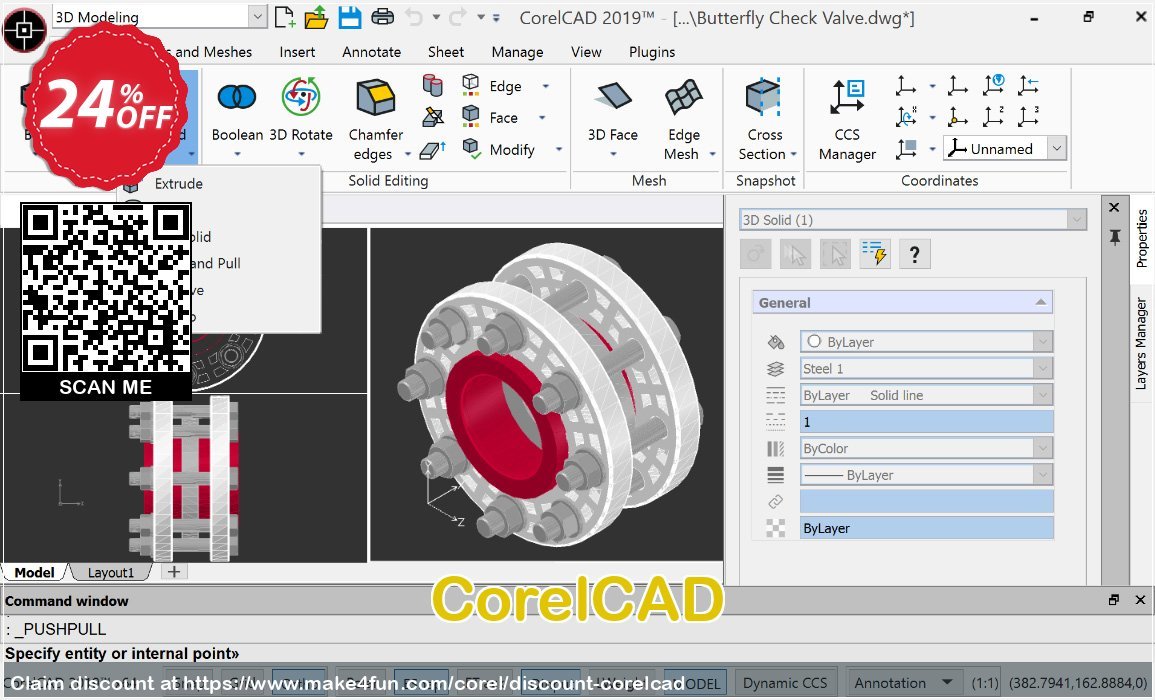Select the Edge Mesh tool
The image size is (1155, 700).
tap(682, 119)
